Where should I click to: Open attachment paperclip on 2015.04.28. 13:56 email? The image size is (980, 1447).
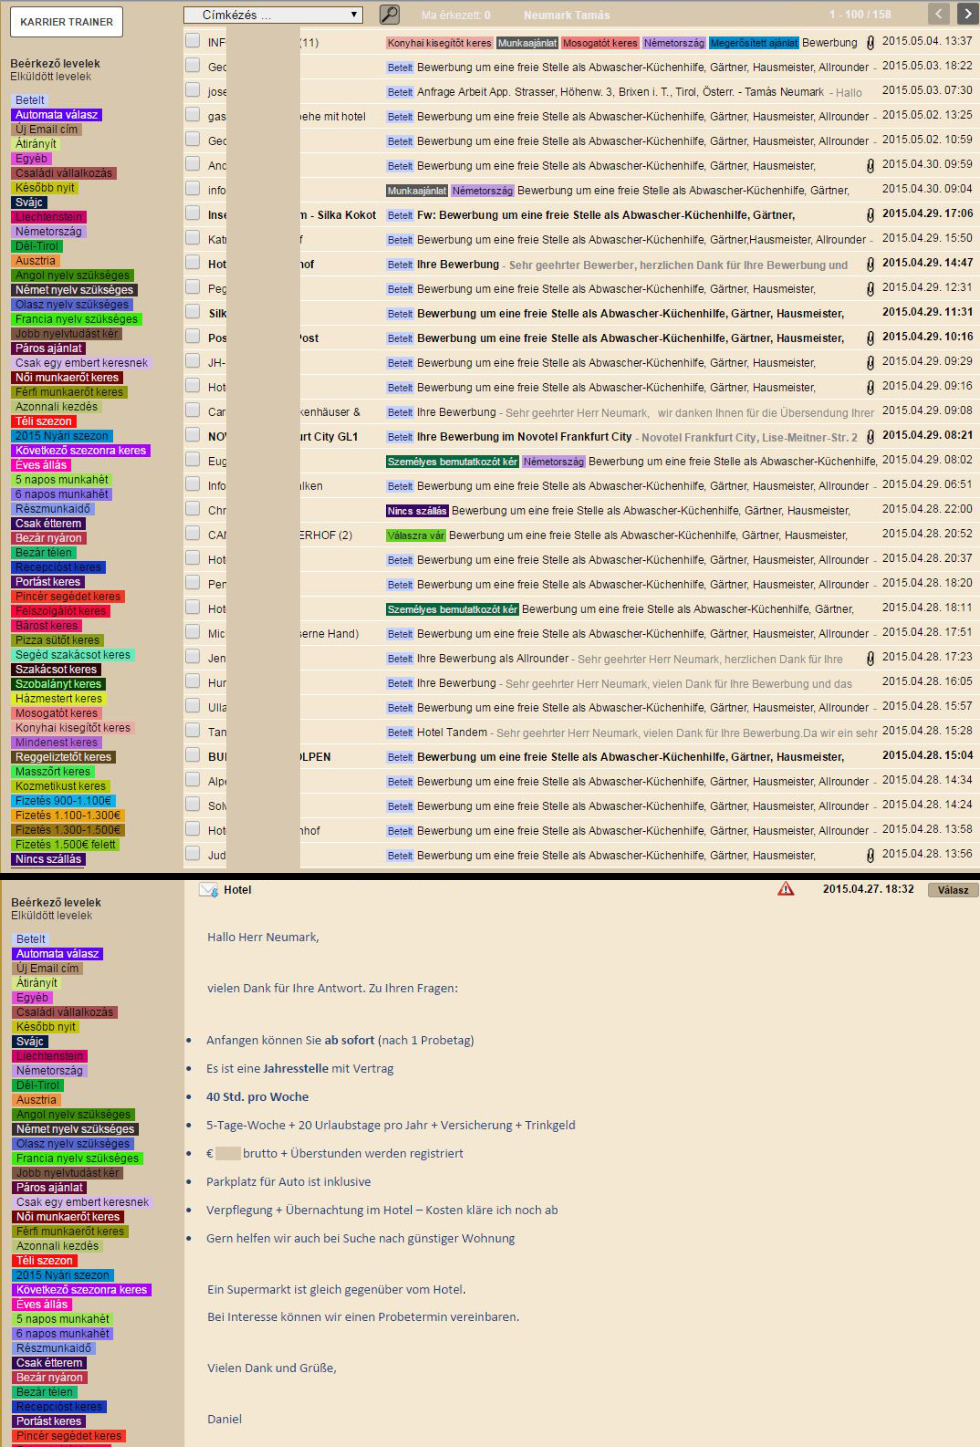(x=870, y=856)
